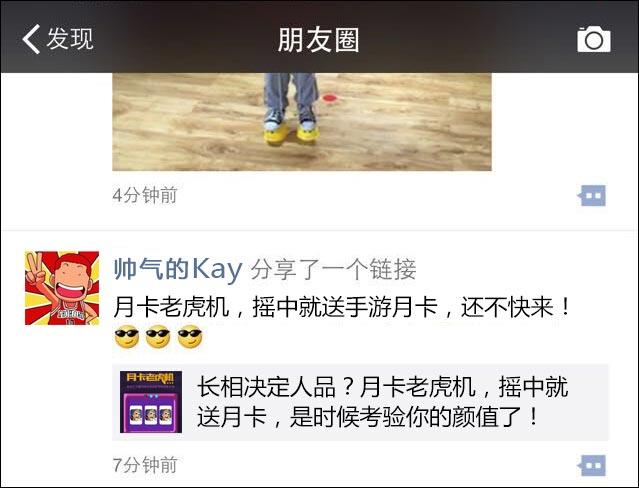Click the 分享了一个链接 label

click(333, 269)
